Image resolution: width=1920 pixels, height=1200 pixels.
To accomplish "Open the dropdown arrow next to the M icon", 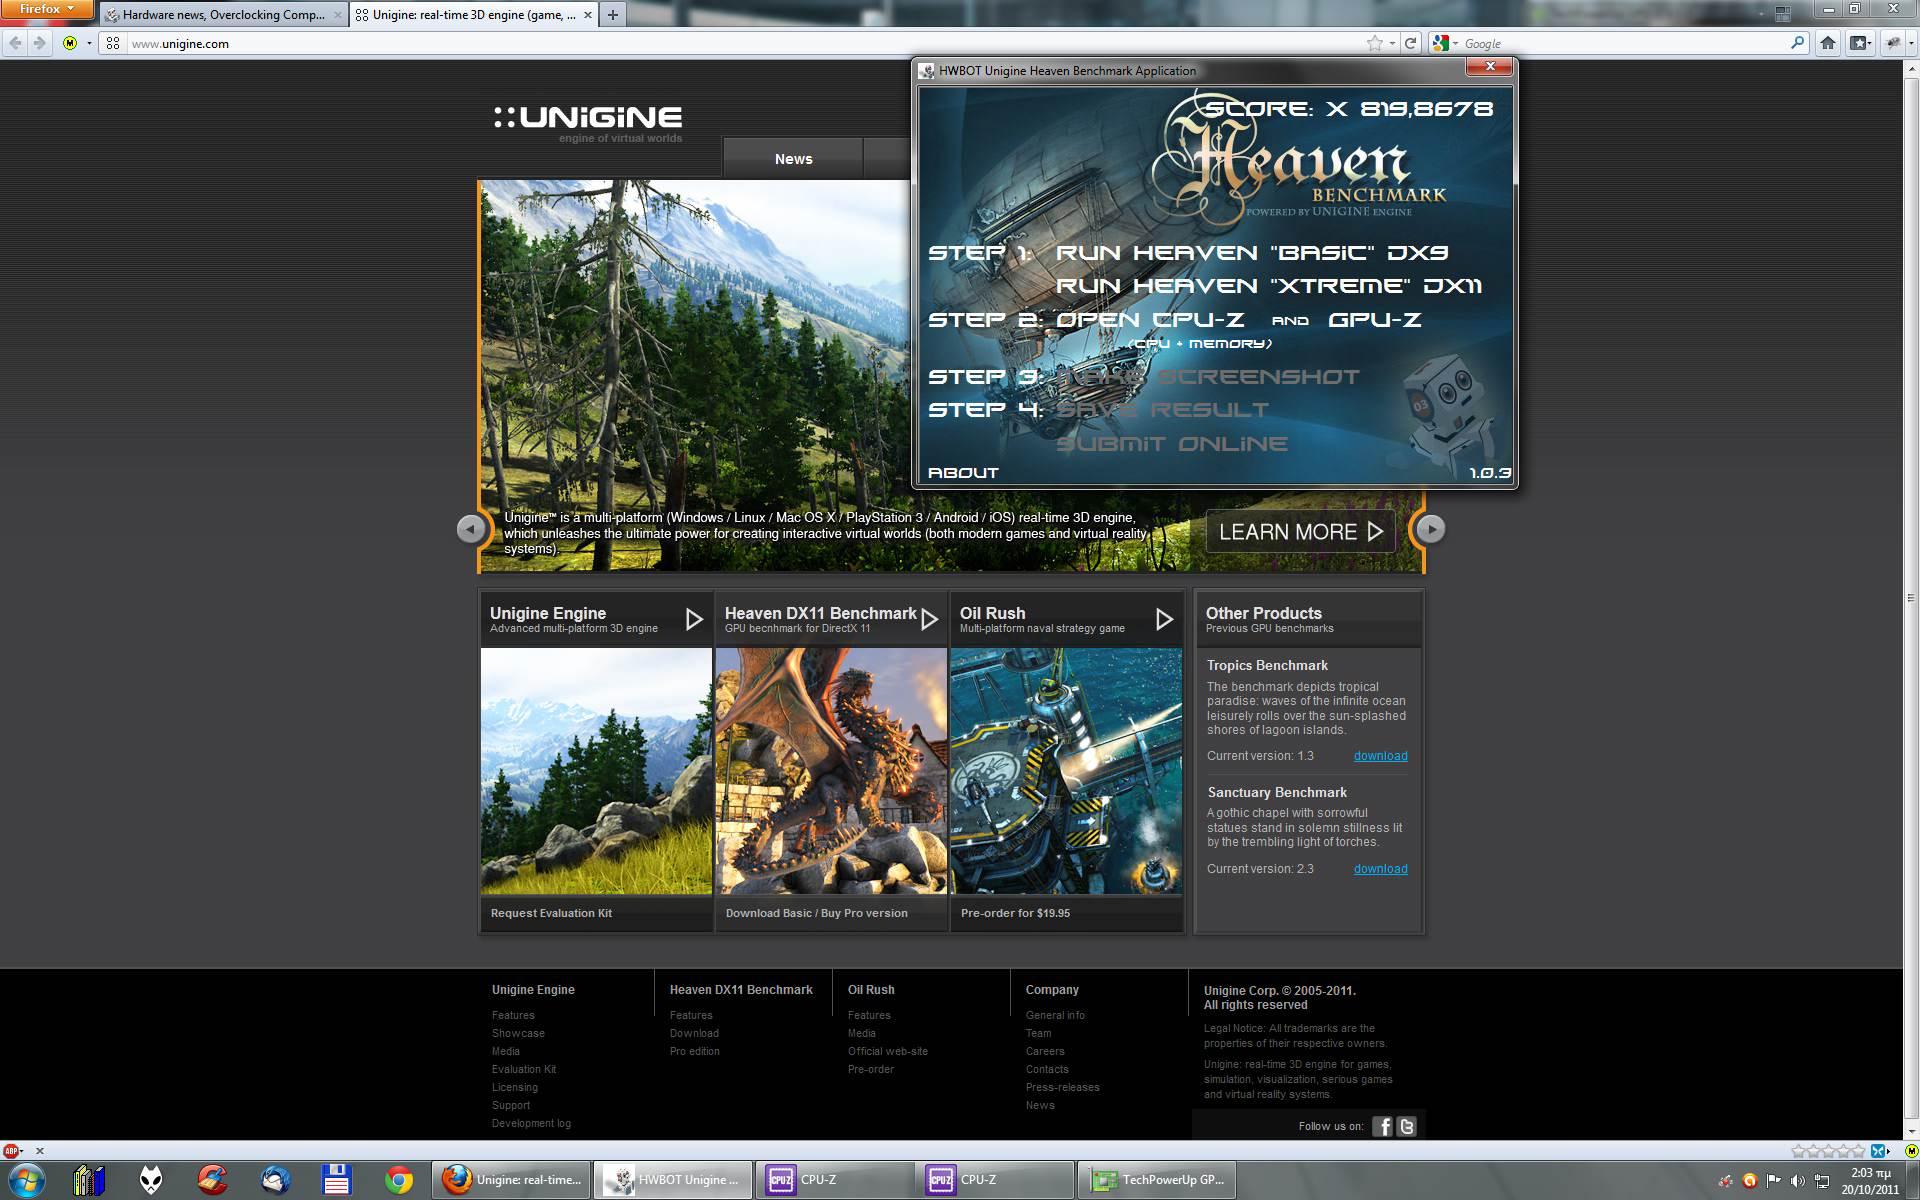I will 89,43.
